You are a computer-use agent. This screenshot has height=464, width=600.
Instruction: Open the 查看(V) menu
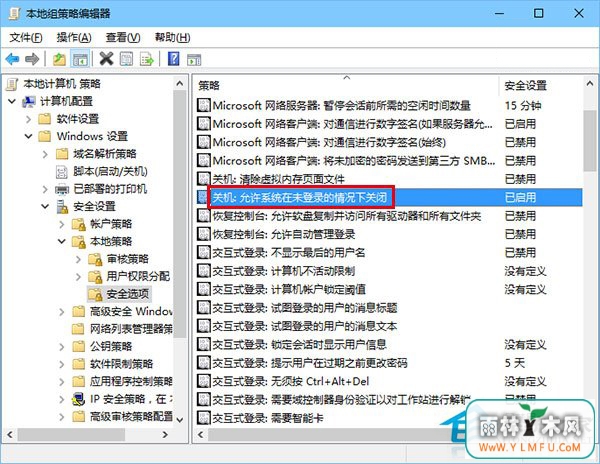(x=123, y=37)
